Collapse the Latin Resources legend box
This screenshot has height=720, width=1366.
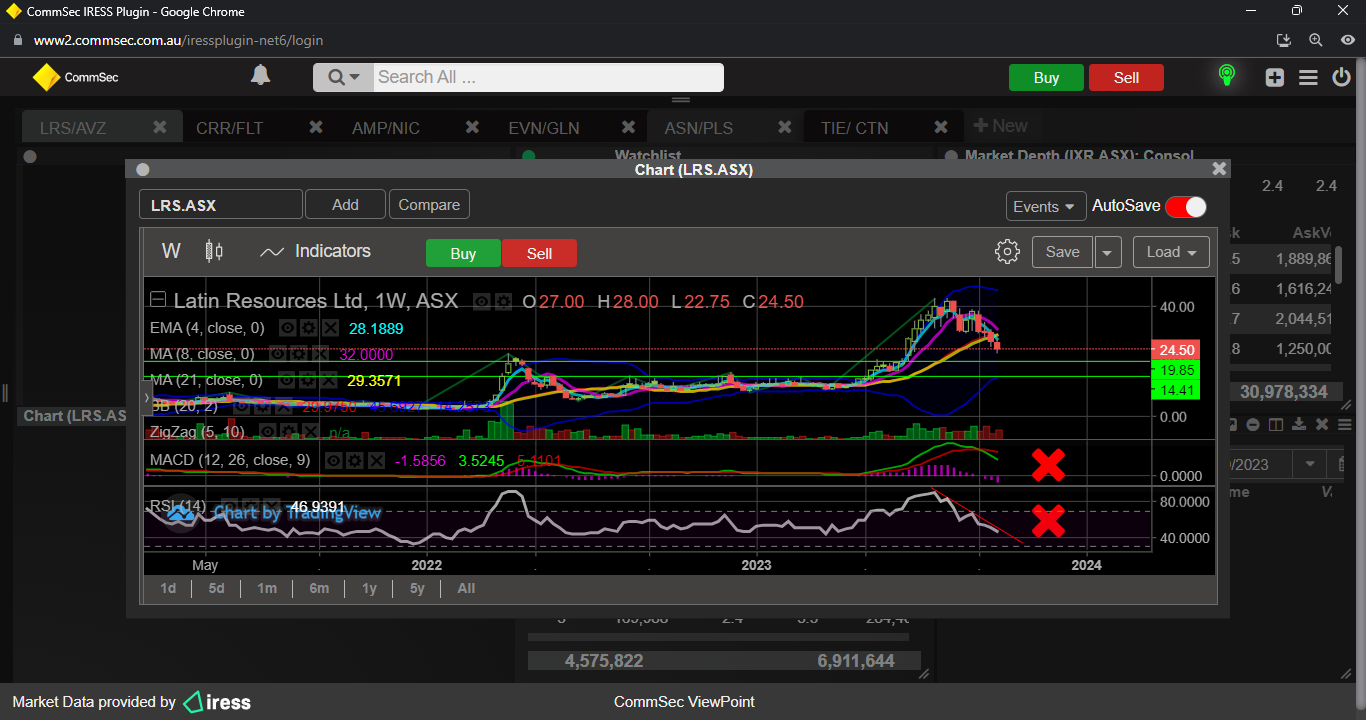click(158, 300)
